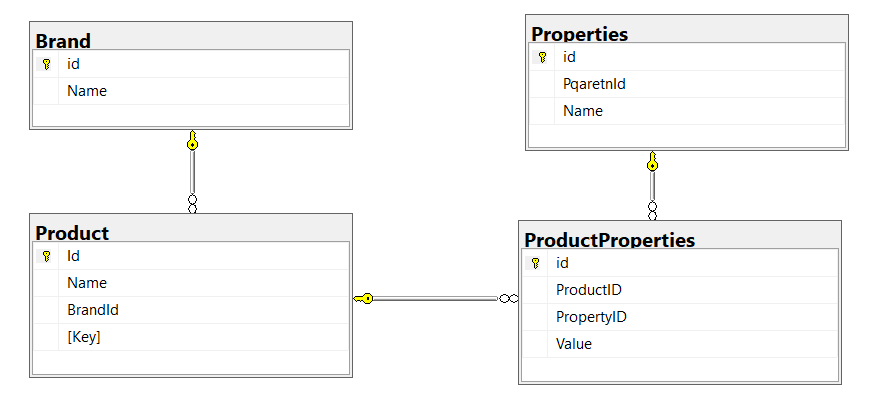Click the Value column in ProductProperties

[x=574, y=344]
